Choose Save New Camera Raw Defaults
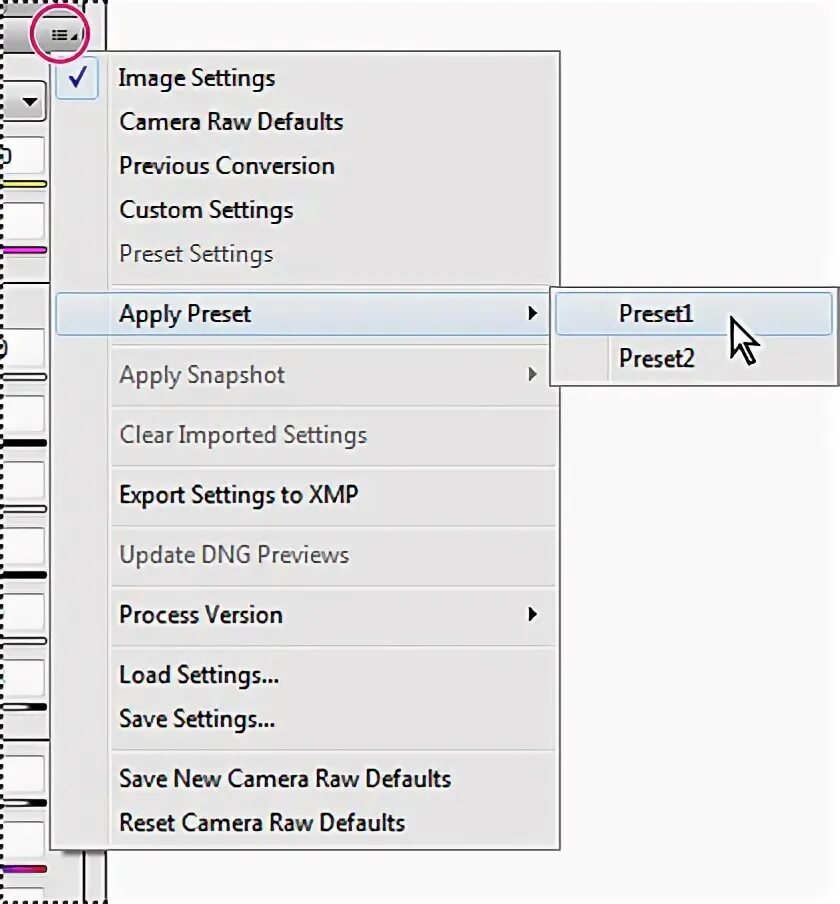The width and height of the screenshot is (840, 904). [285, 779]
